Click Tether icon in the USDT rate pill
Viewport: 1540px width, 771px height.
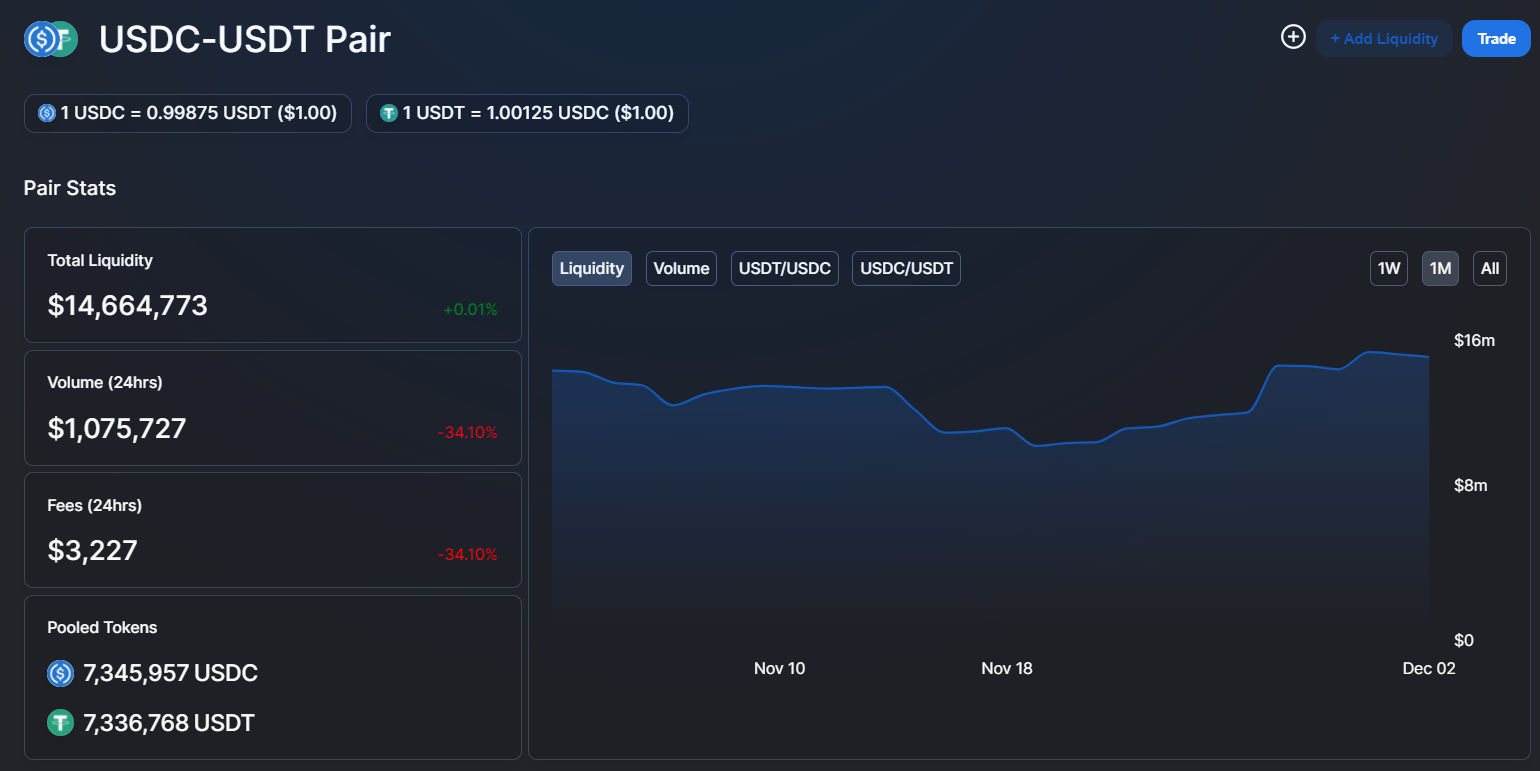tap(389, 113)
